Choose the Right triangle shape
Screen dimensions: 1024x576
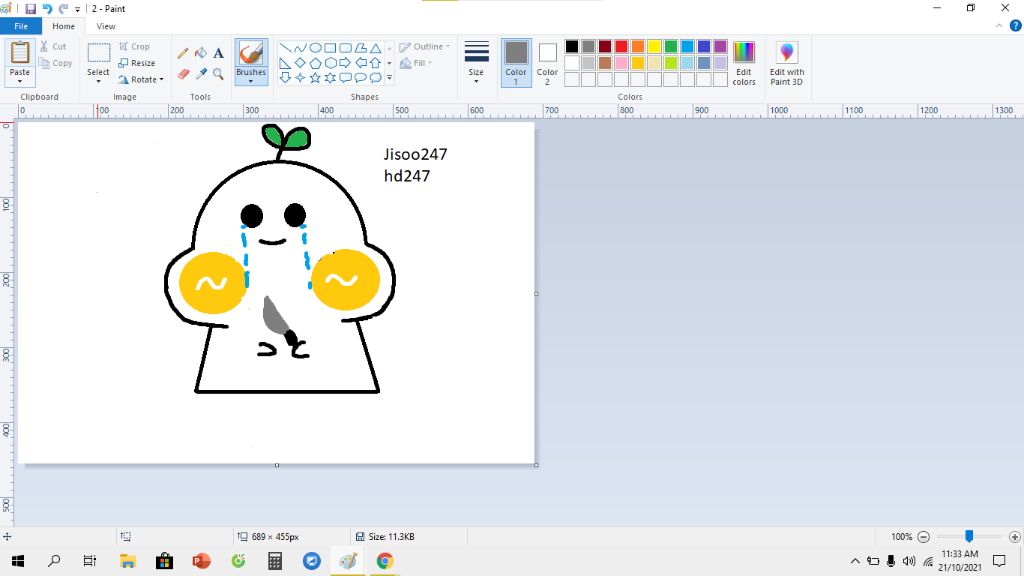tap(285, 63)
